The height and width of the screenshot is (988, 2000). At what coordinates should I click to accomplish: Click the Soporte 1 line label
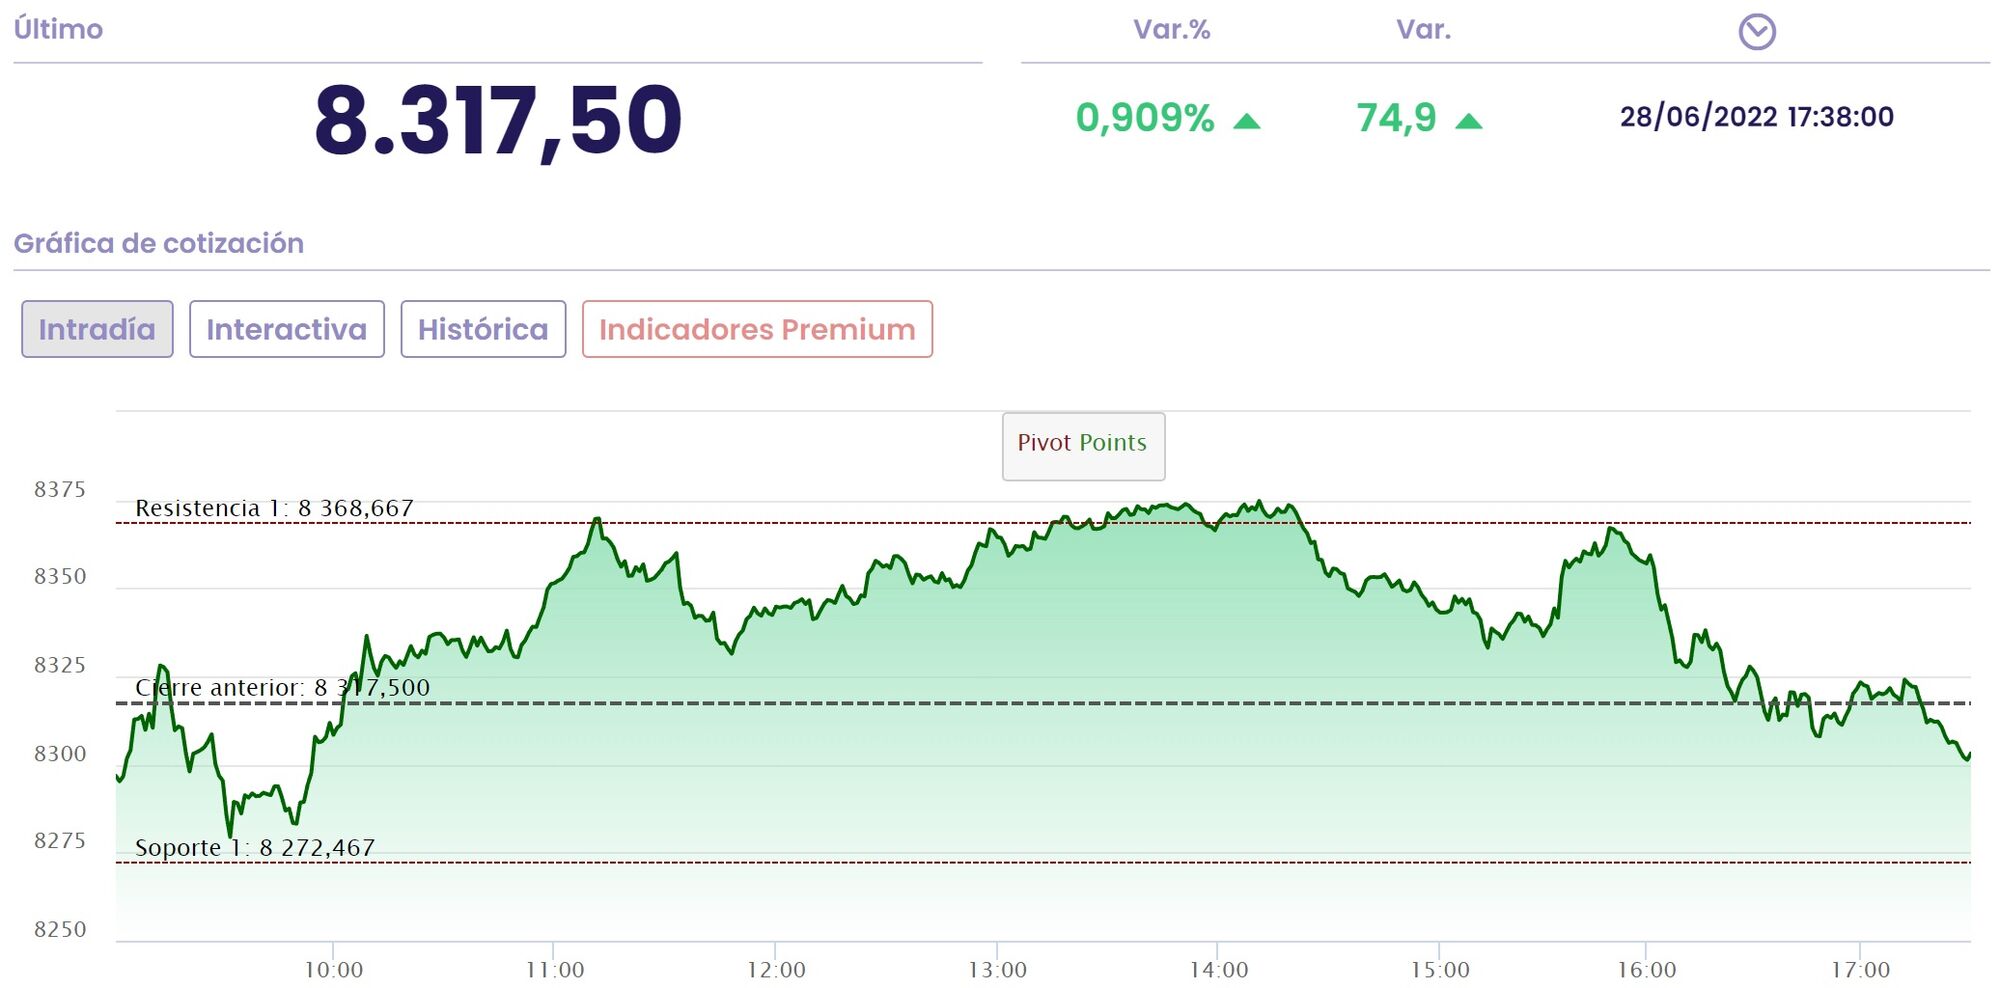255,848
